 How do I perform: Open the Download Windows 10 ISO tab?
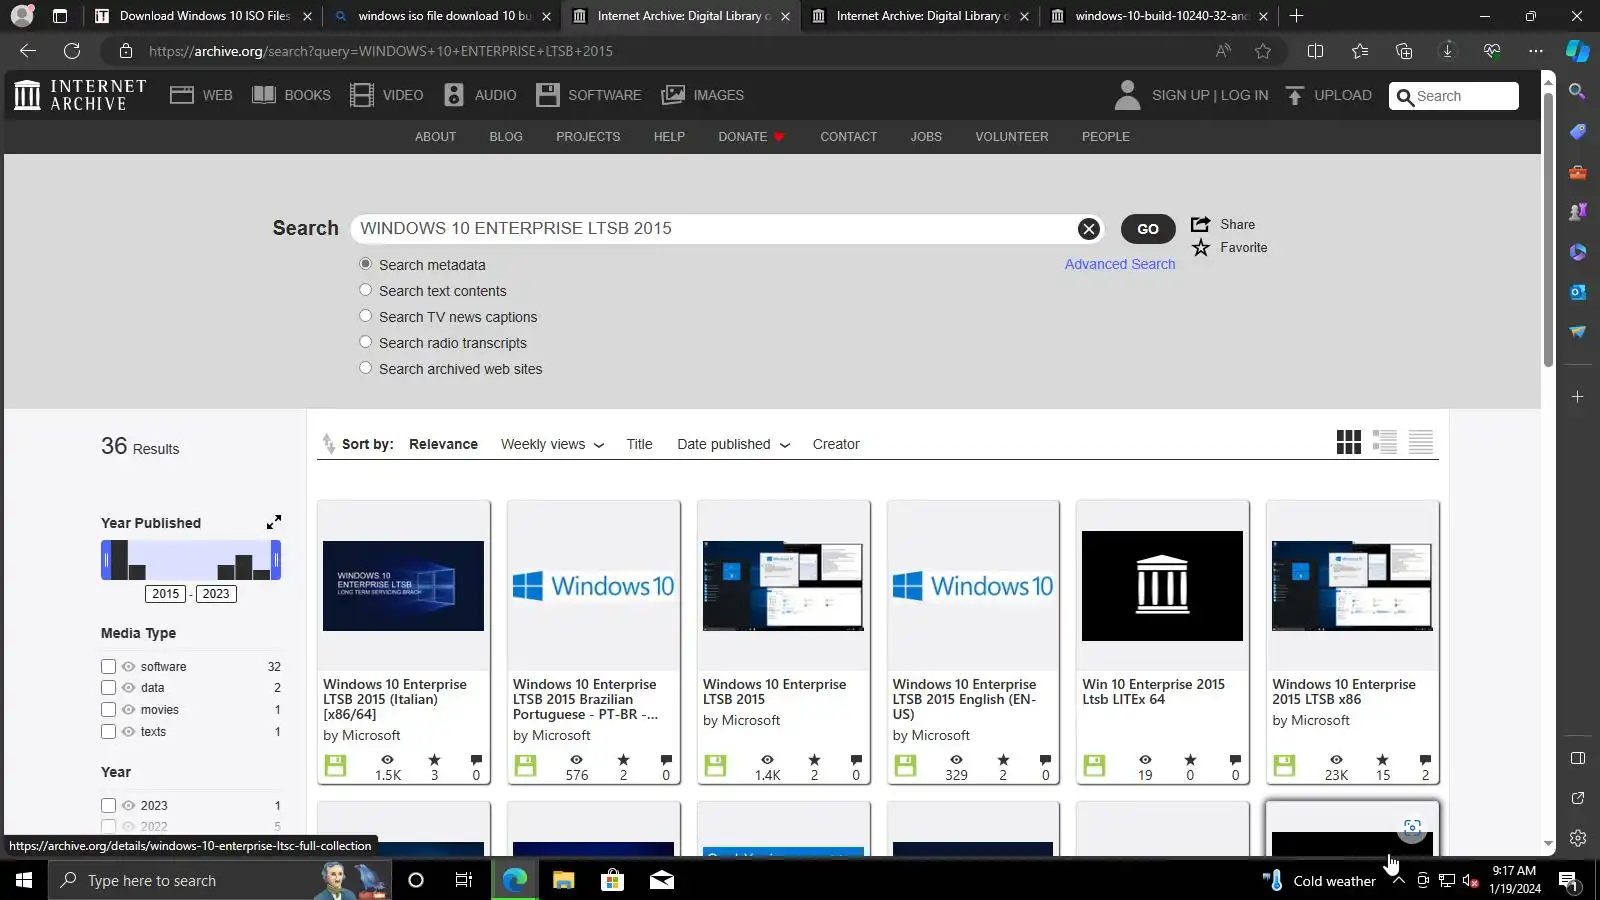click(x=203, y=16)
